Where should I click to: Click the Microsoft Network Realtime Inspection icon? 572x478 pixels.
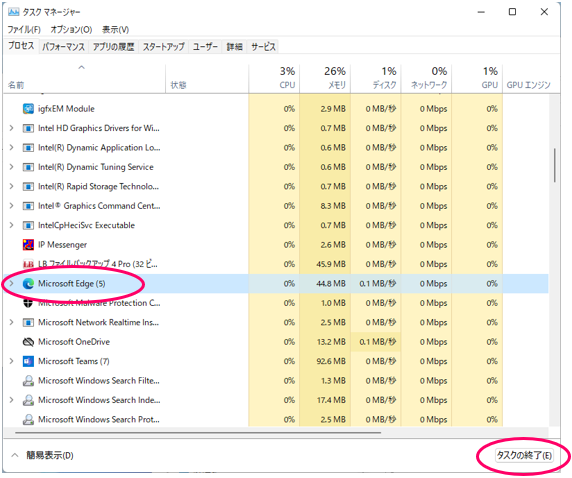click(28, 322)
